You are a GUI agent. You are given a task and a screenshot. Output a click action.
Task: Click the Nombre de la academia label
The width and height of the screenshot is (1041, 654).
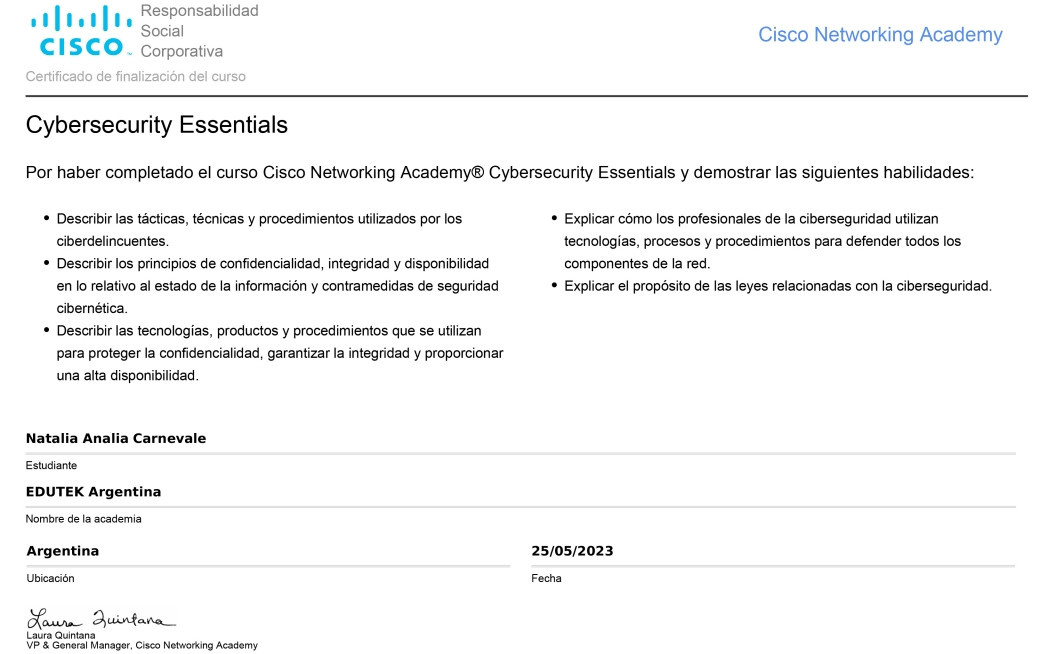pyautogui.click(x=84, y=519)
